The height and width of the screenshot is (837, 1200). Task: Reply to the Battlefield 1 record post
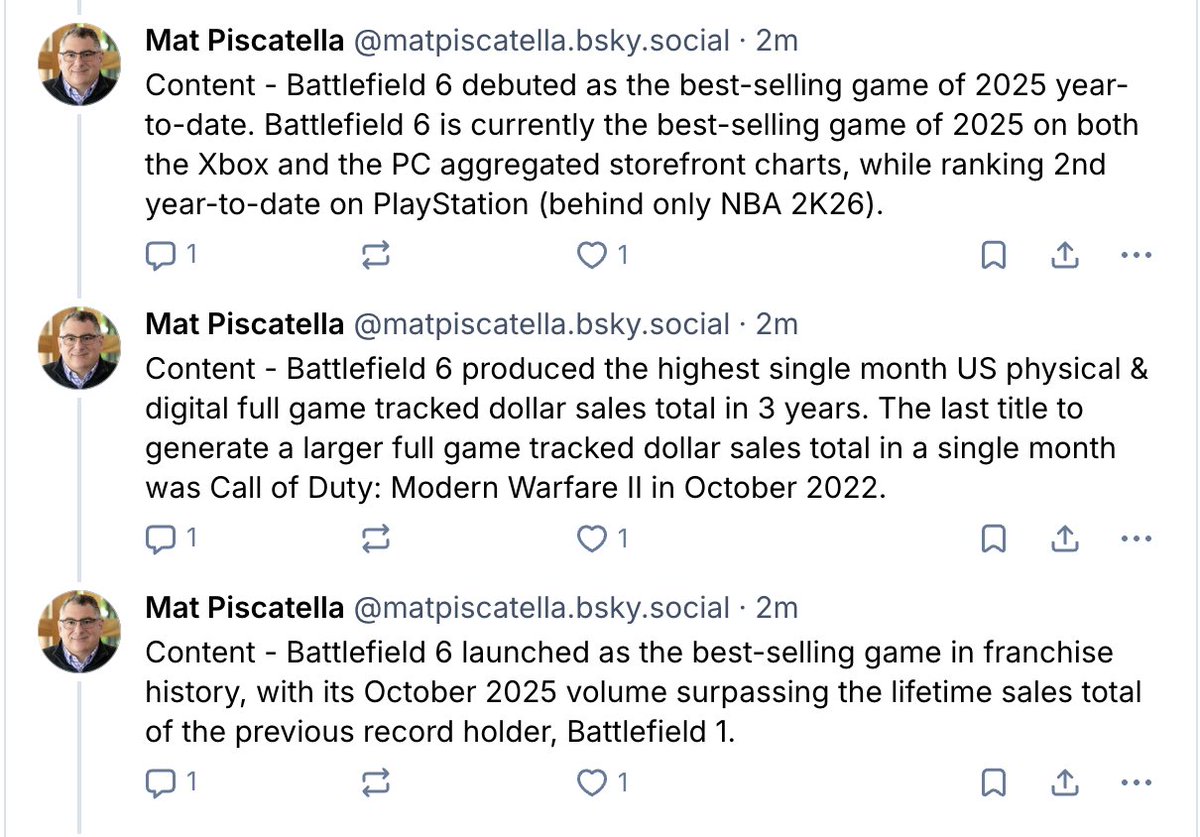[160, 783]
